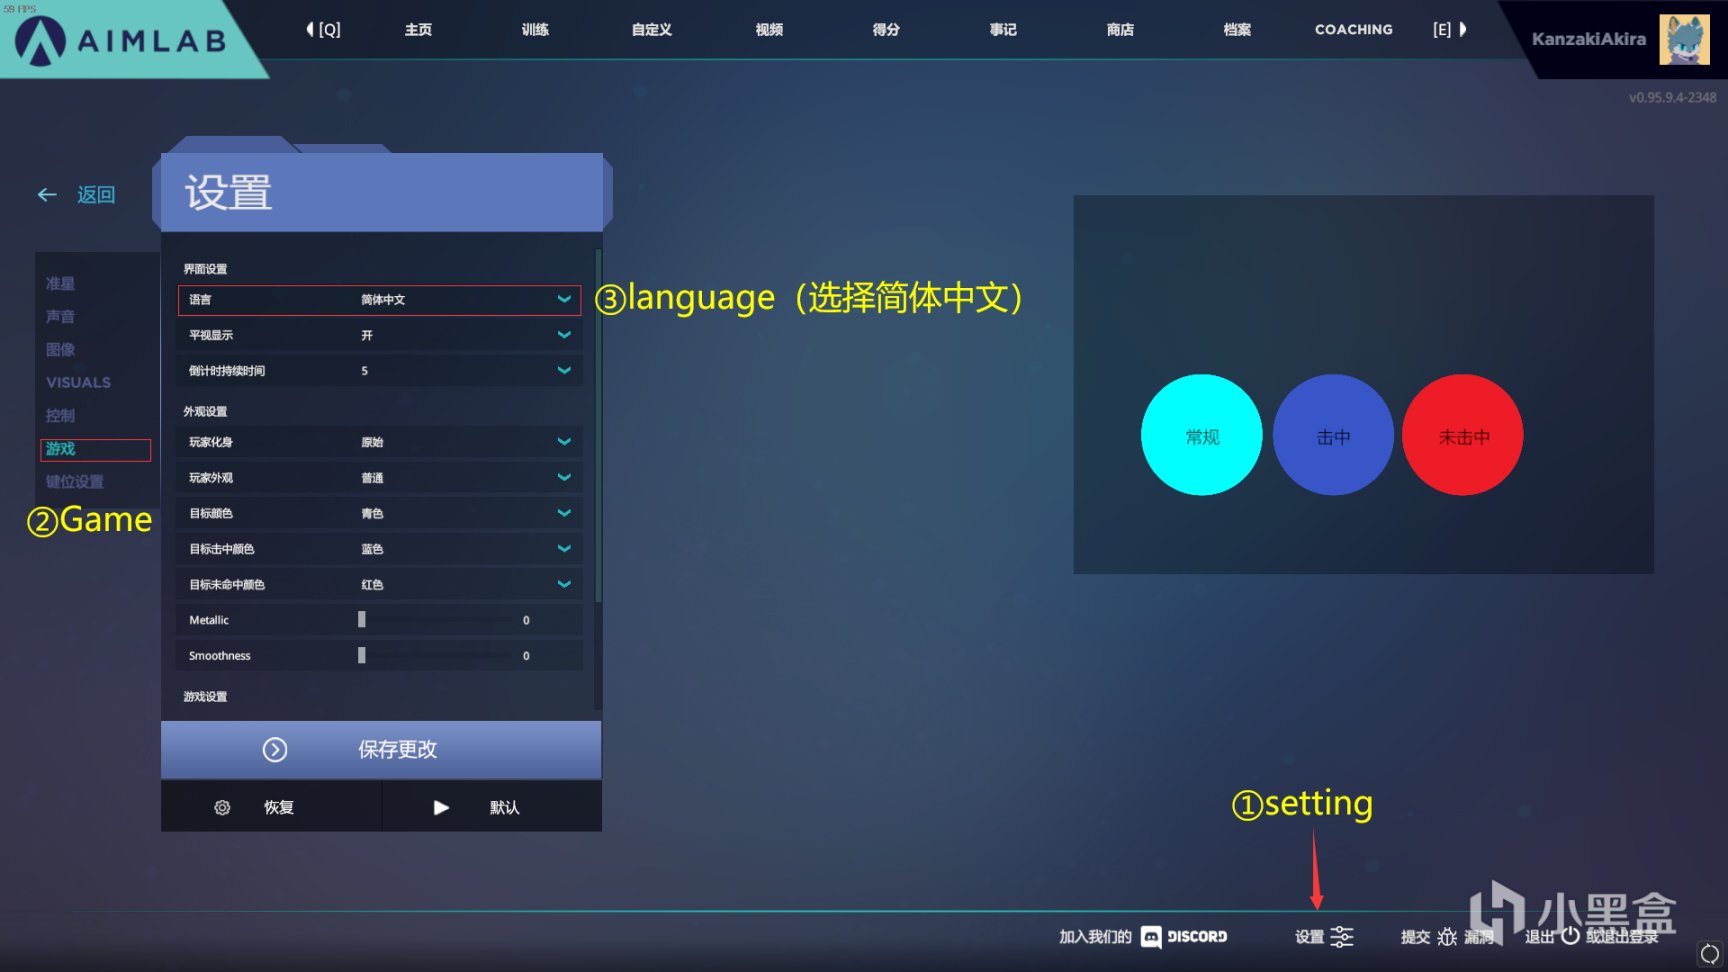The image size is (1728, 972).
Task: Click the 外观设置 section heading
Action: 205,412
